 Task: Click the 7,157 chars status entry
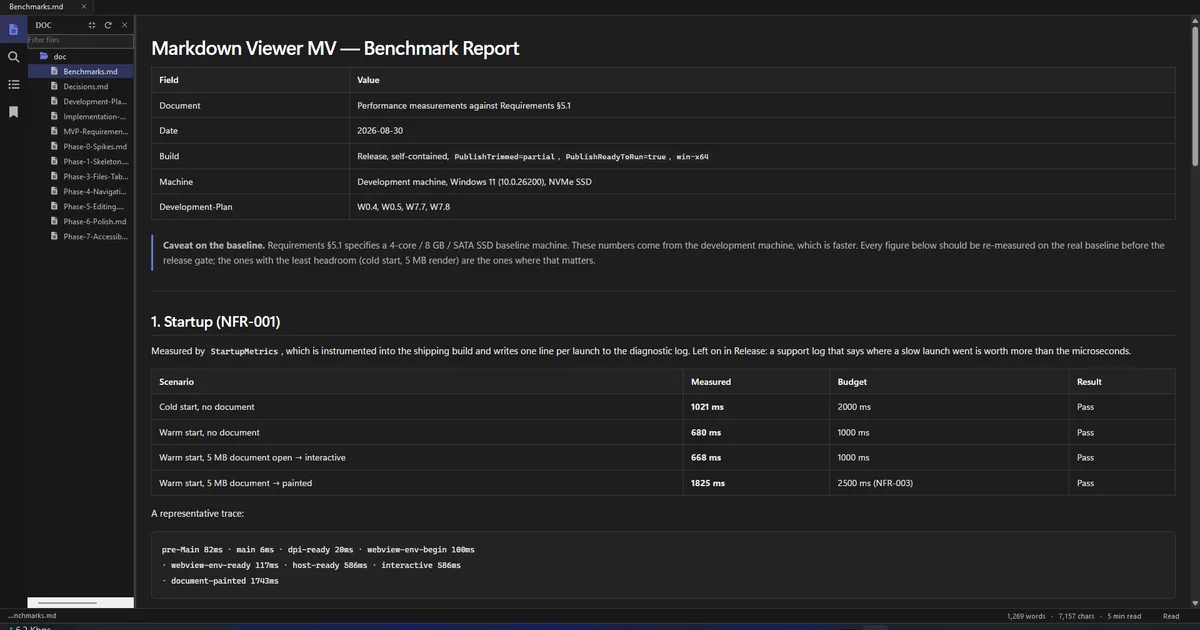[x=1076, y=616]
